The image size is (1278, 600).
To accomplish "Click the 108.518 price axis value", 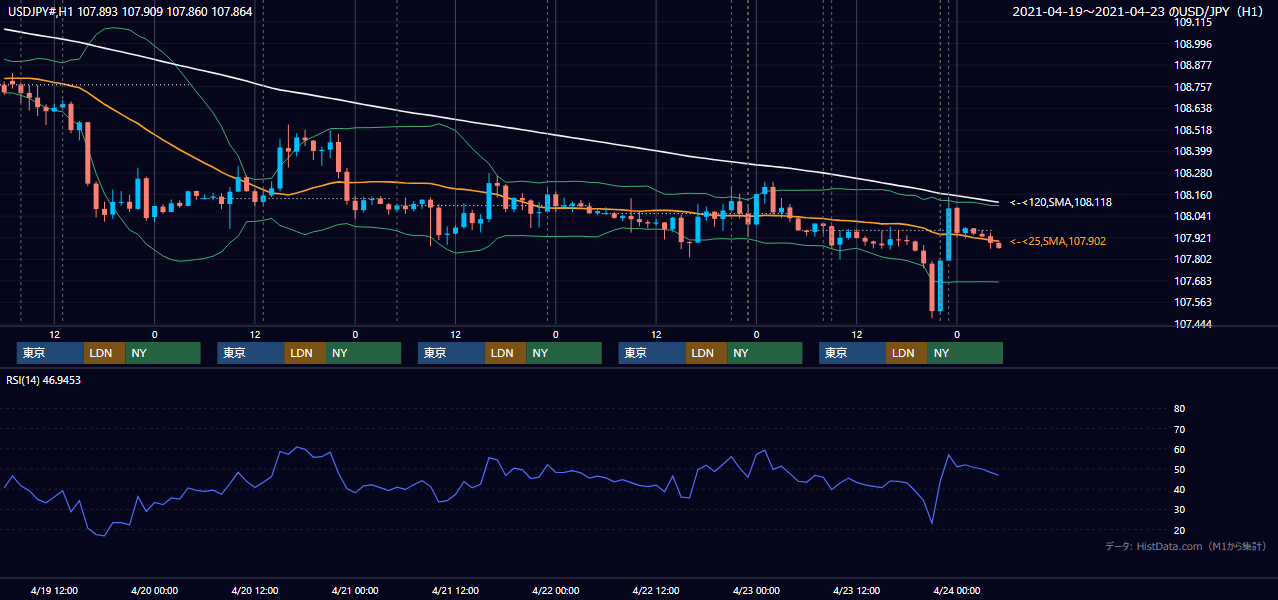I will 1193,130.
